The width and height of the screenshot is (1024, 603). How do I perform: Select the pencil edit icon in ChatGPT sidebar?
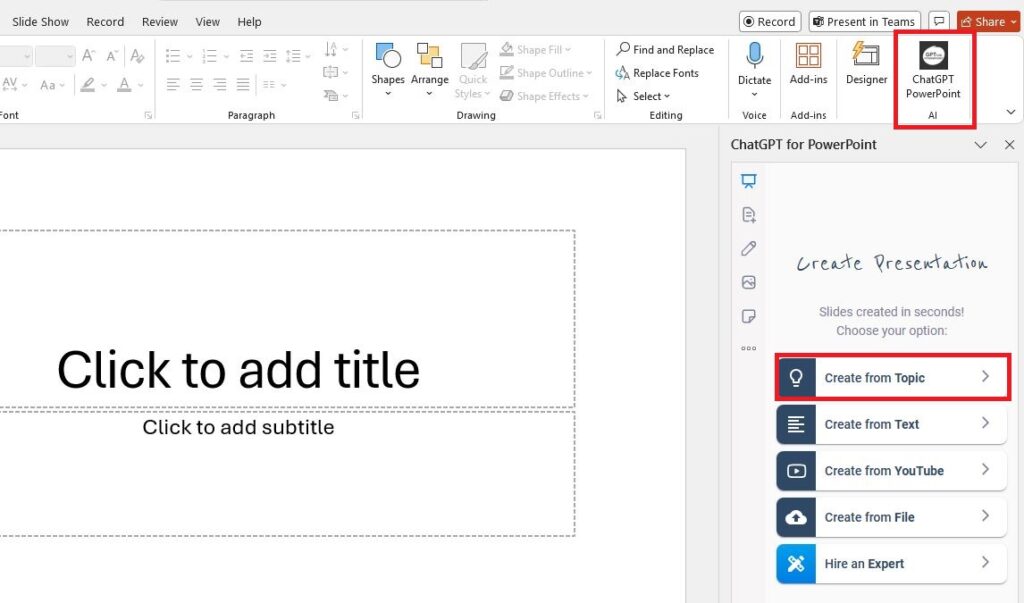pos(748,248)
